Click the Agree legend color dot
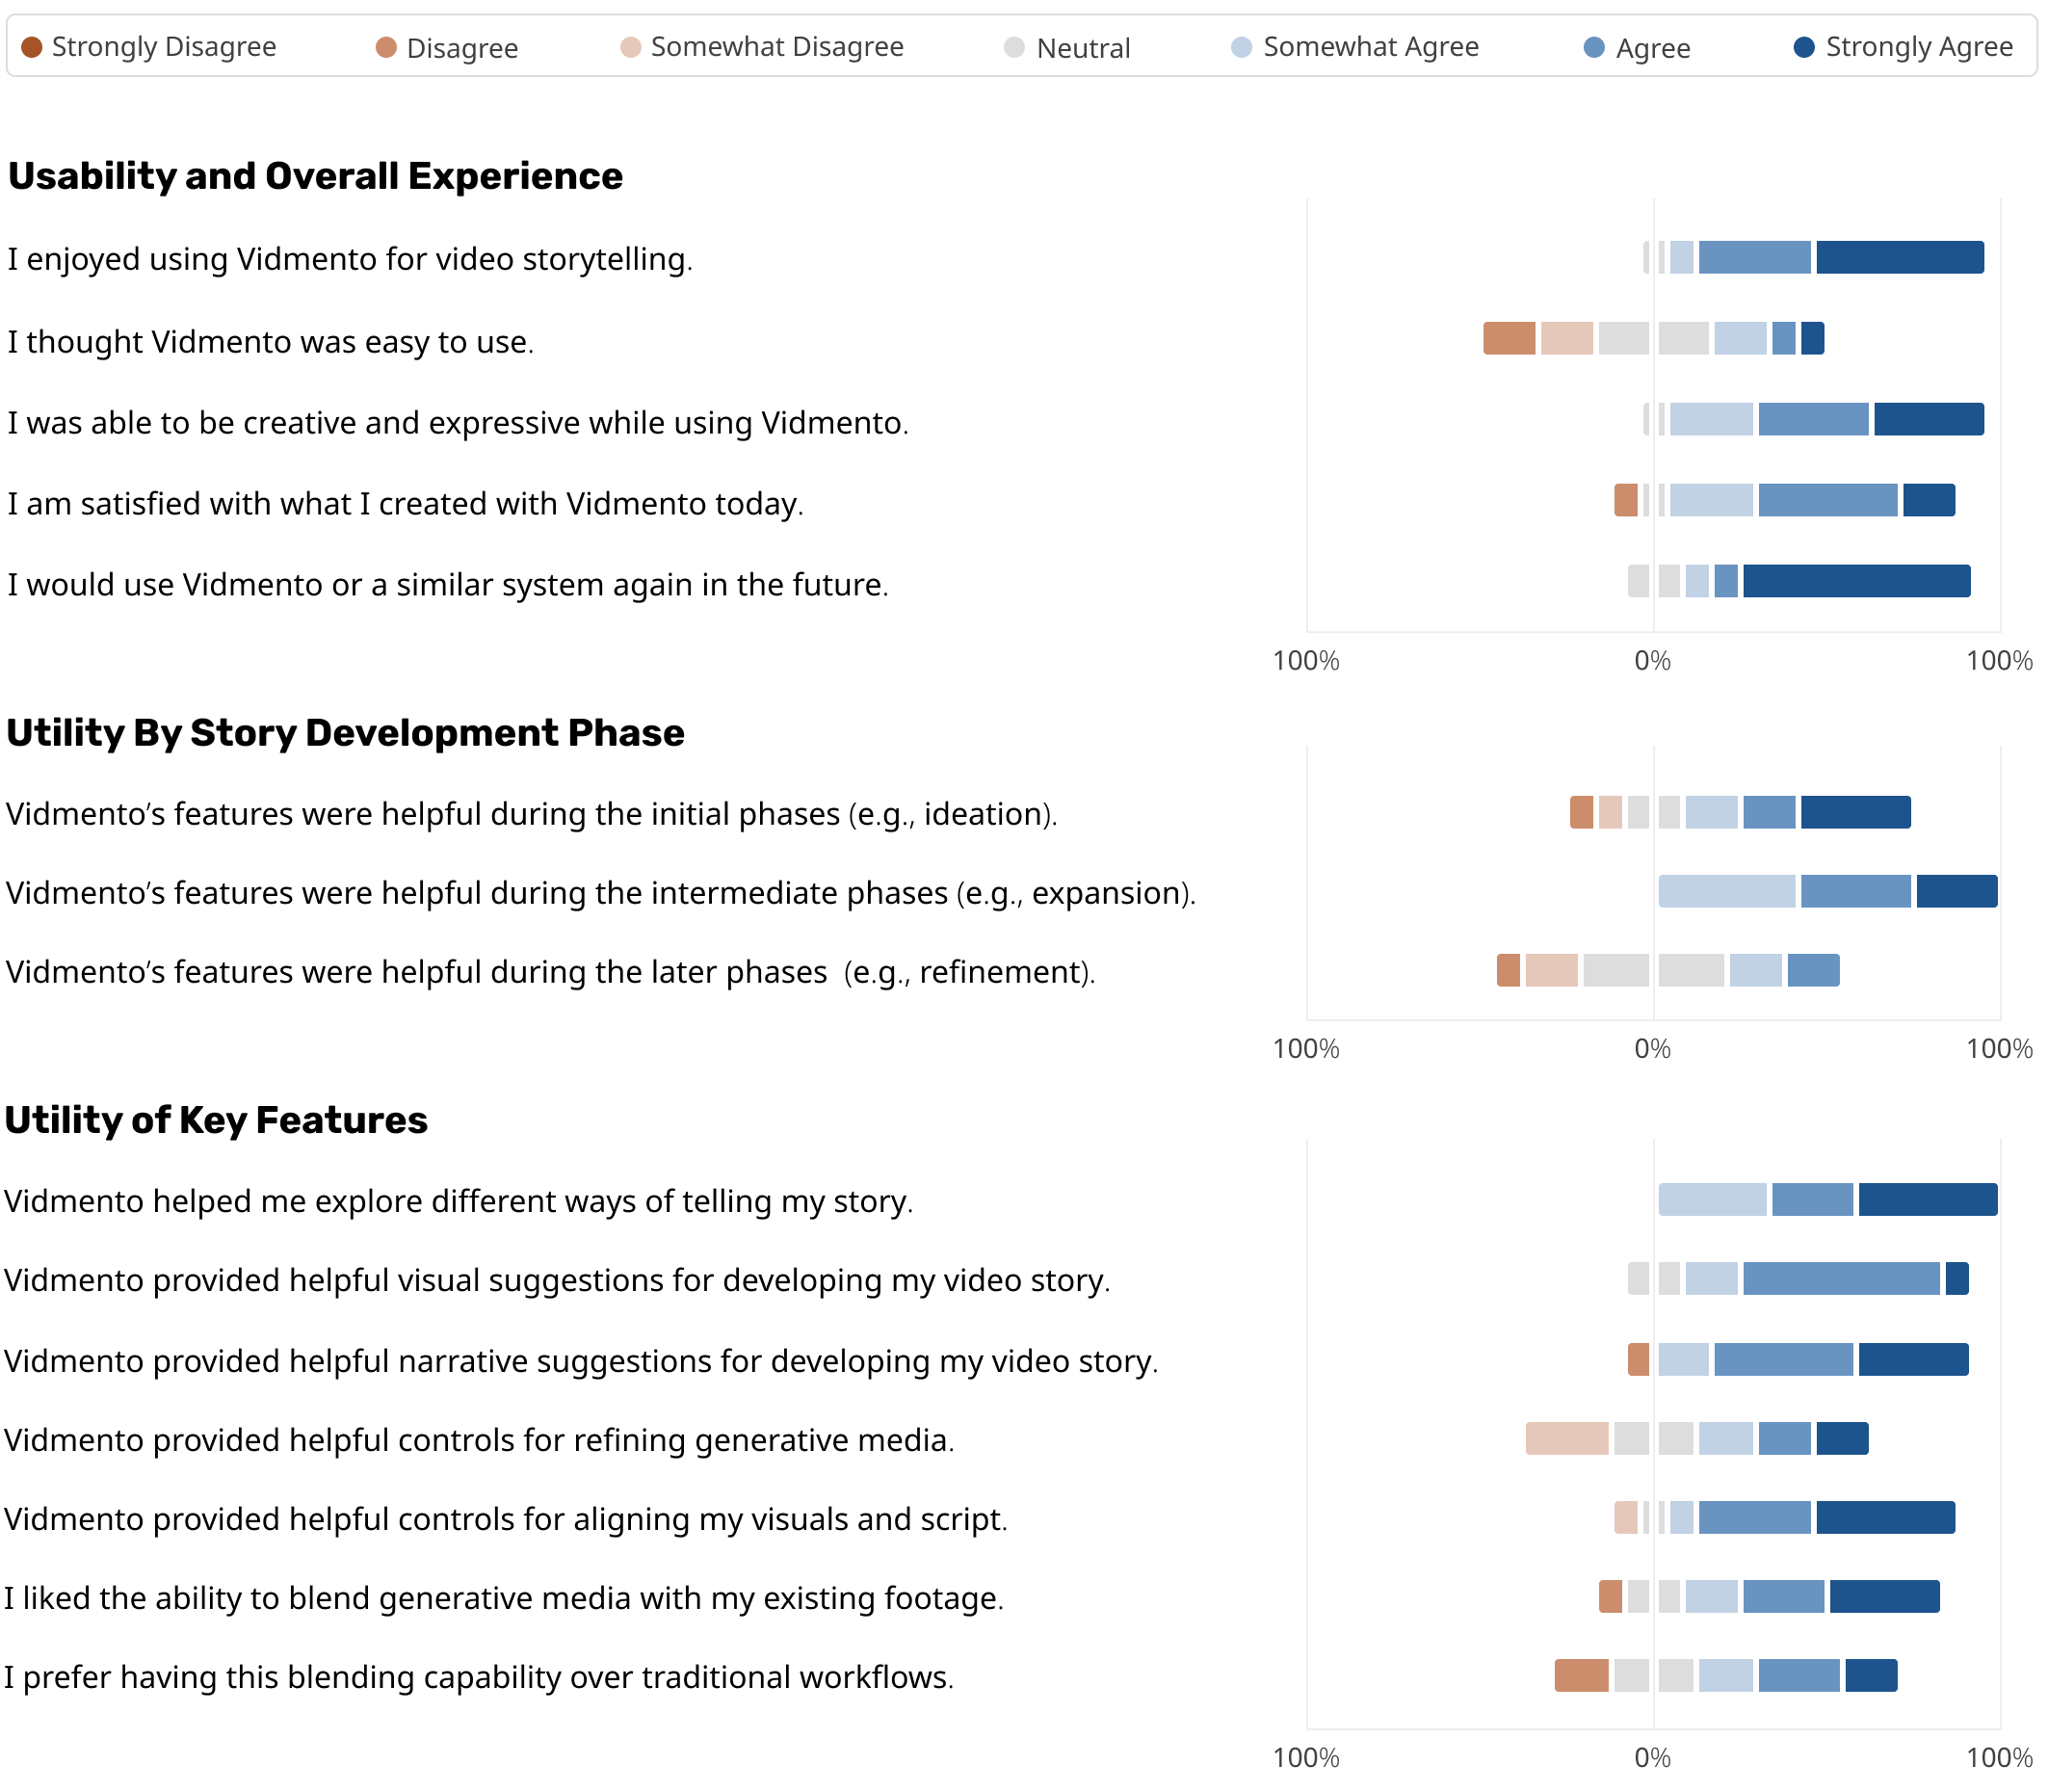This screenshot has height=1792, width=2048. pyautogui.click(x=1594, y=48)
